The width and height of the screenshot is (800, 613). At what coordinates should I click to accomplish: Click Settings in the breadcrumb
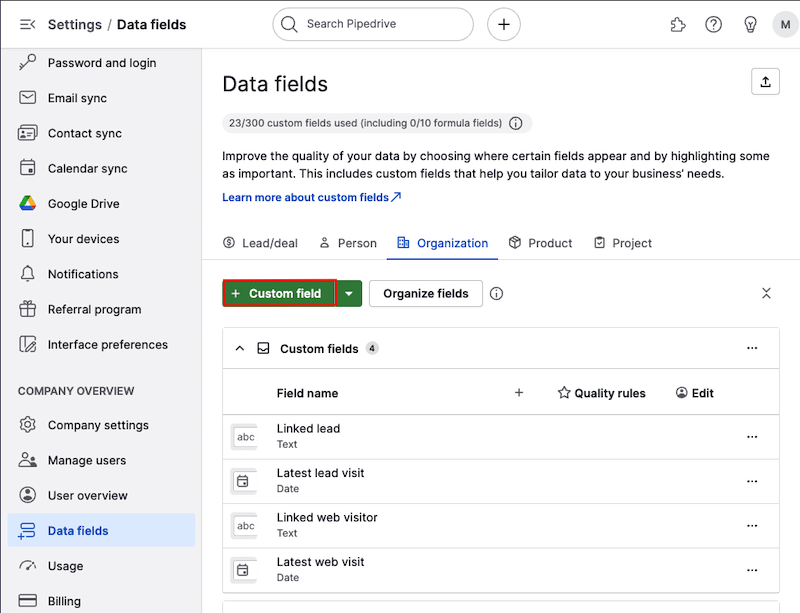click(x=75, y=24)
